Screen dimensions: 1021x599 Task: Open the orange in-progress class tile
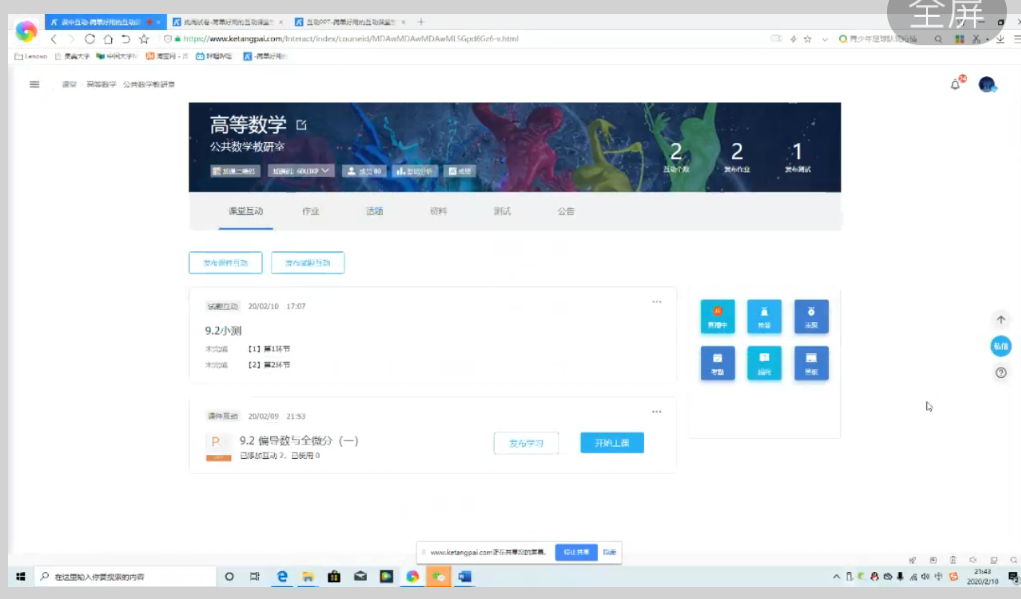click(x=717, y=316)
